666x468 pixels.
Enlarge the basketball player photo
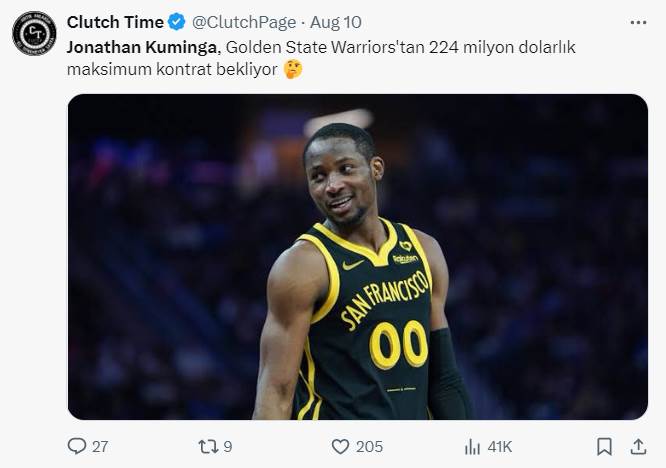tap(358, 257)
